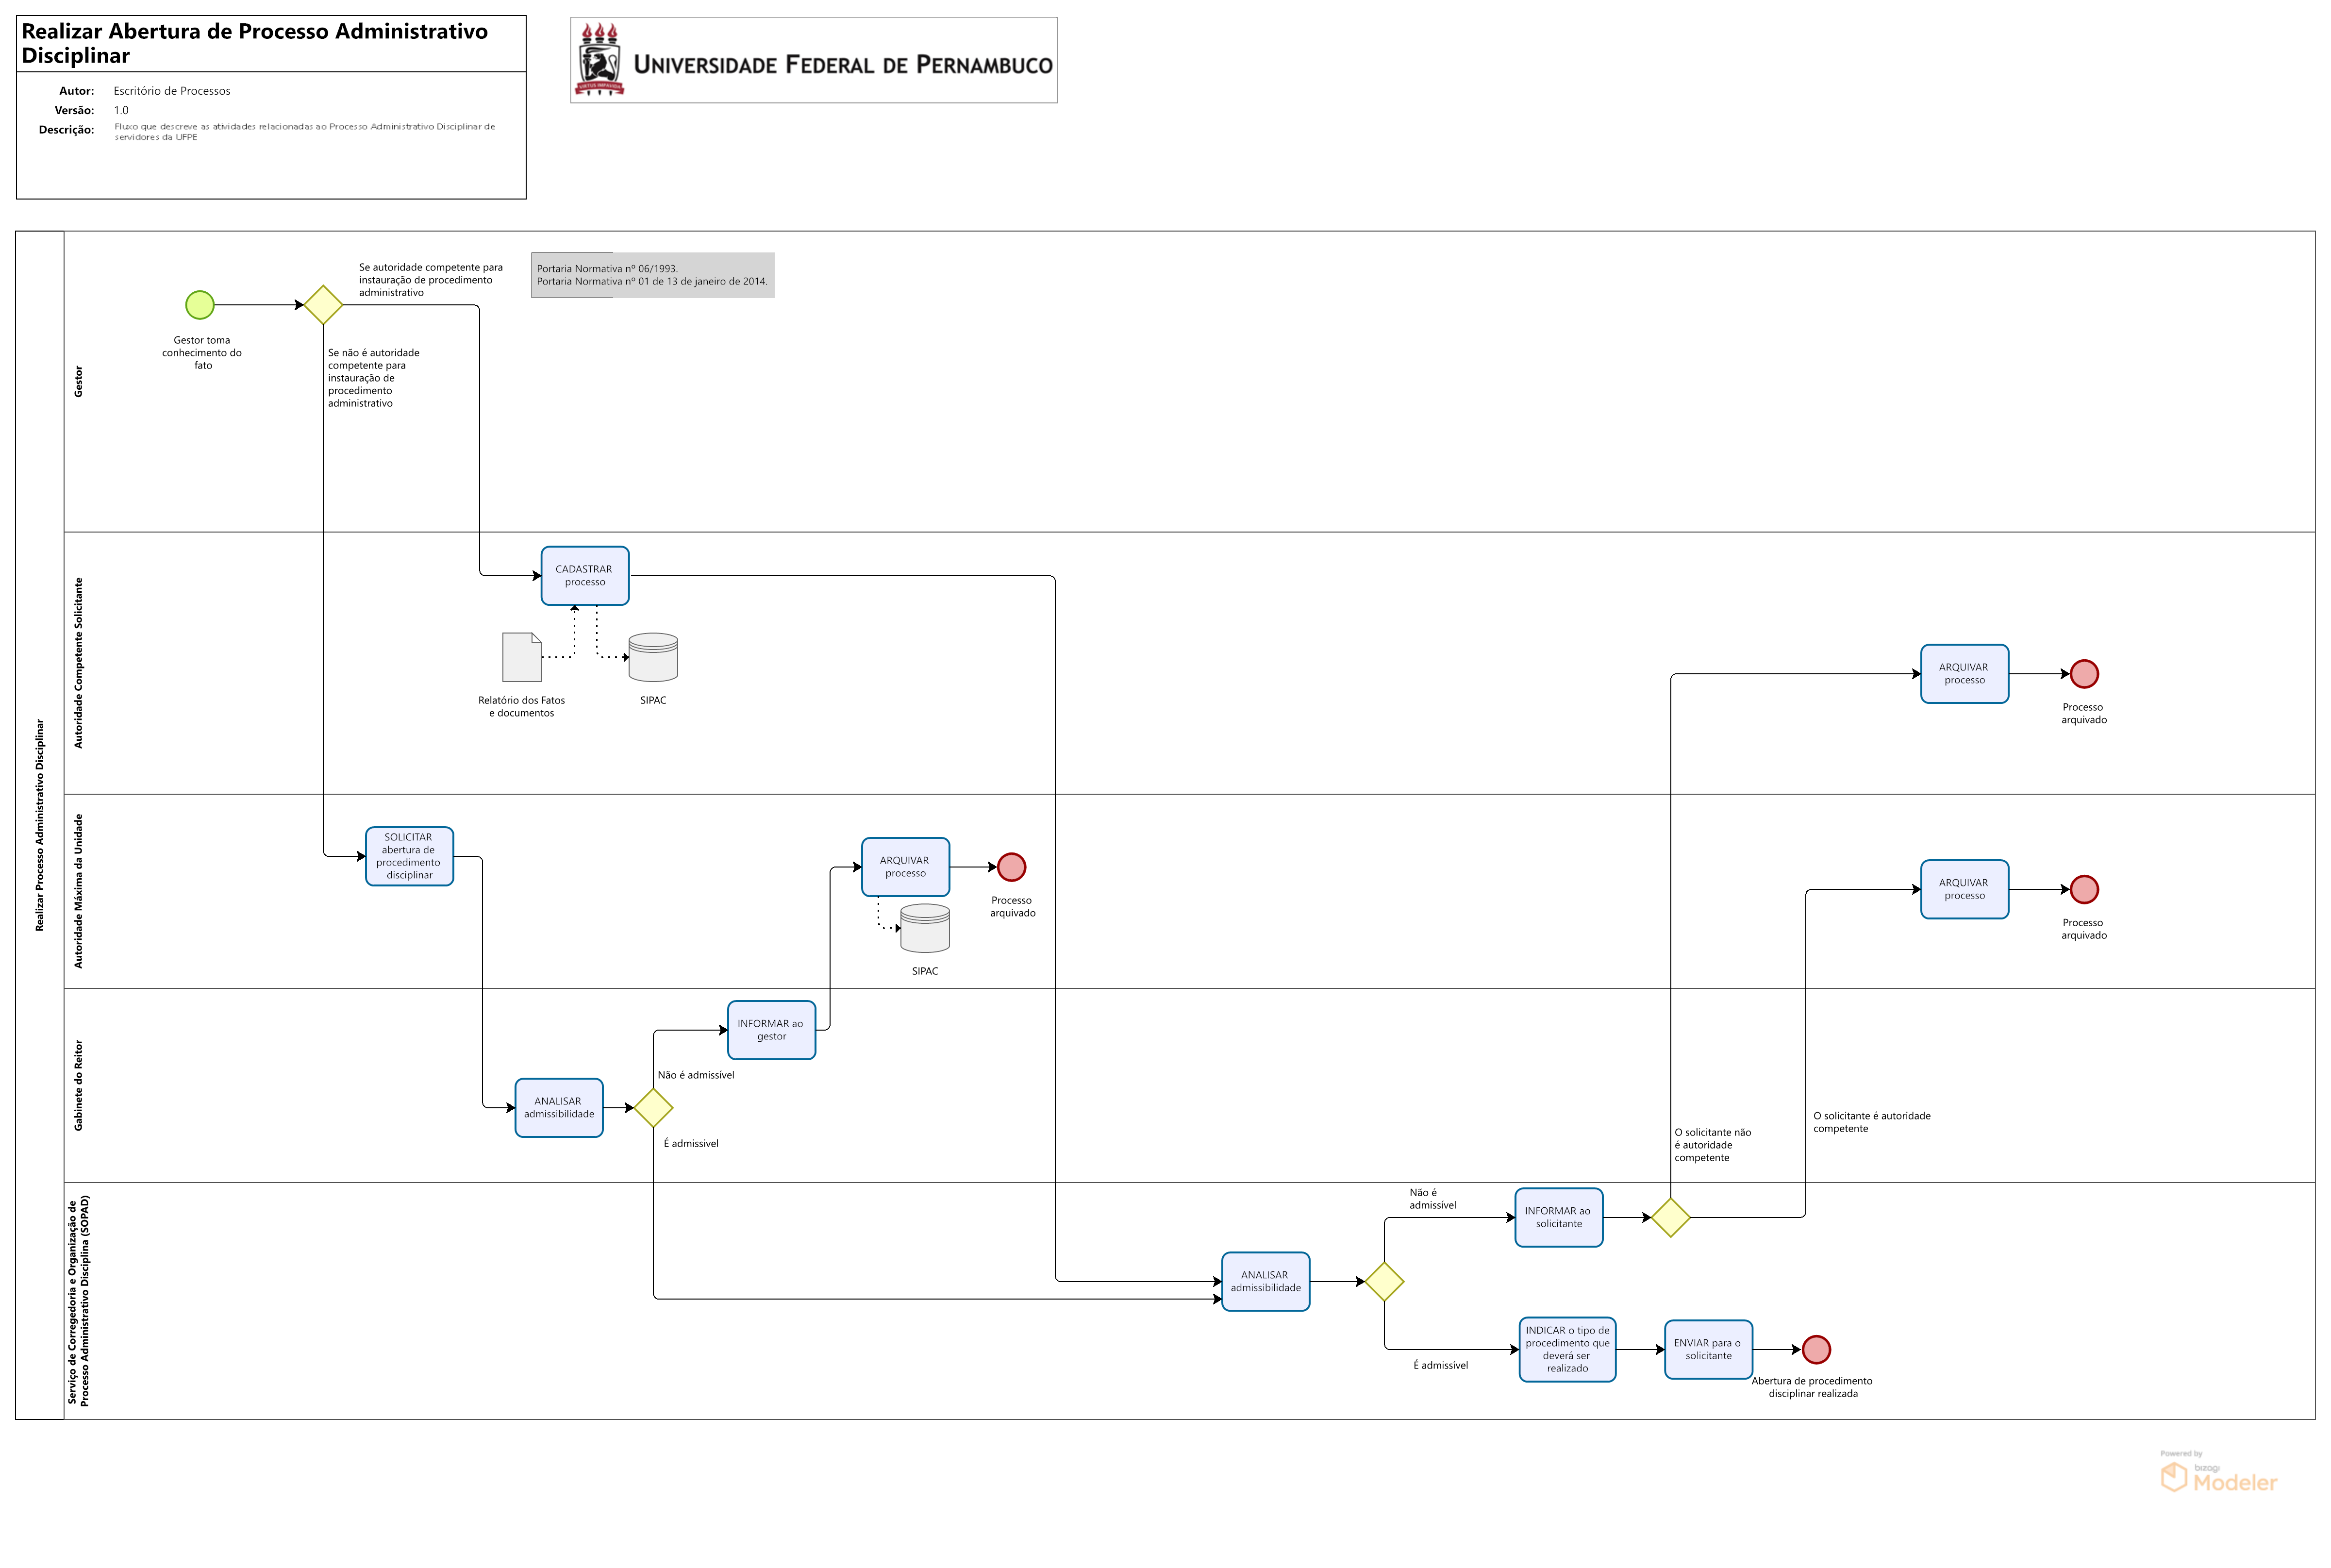Viewport: 2331px width, 1568px height.
Task: Select the gateway diamond after start event
Action: (x=323, y=305)
